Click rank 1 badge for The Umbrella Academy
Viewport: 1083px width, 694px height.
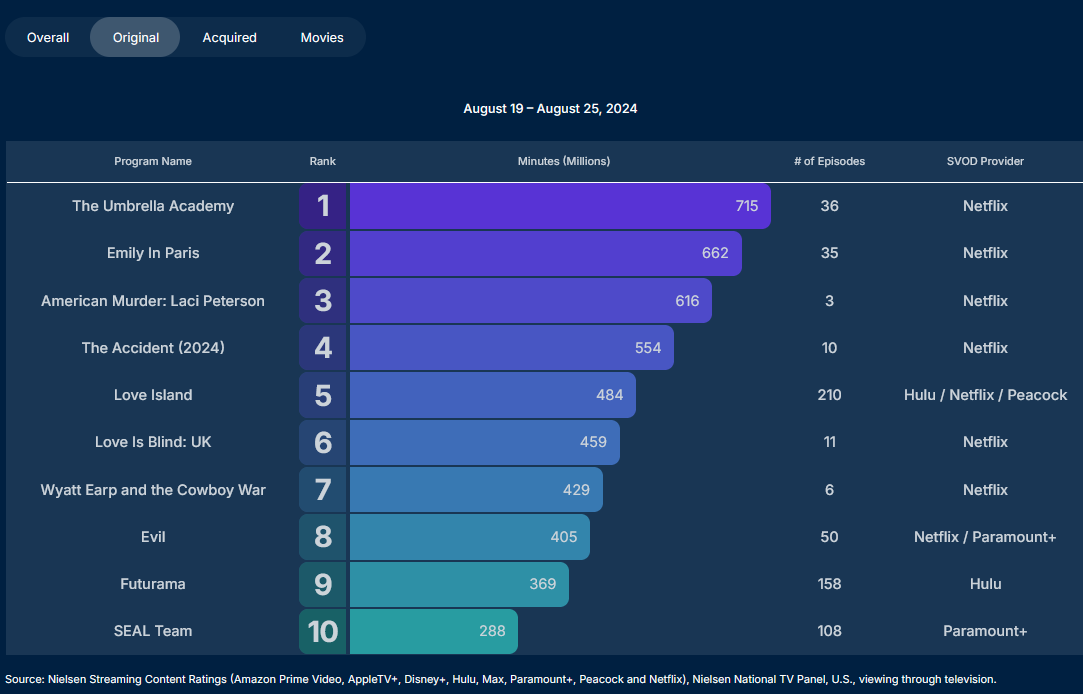pos(323,206)
